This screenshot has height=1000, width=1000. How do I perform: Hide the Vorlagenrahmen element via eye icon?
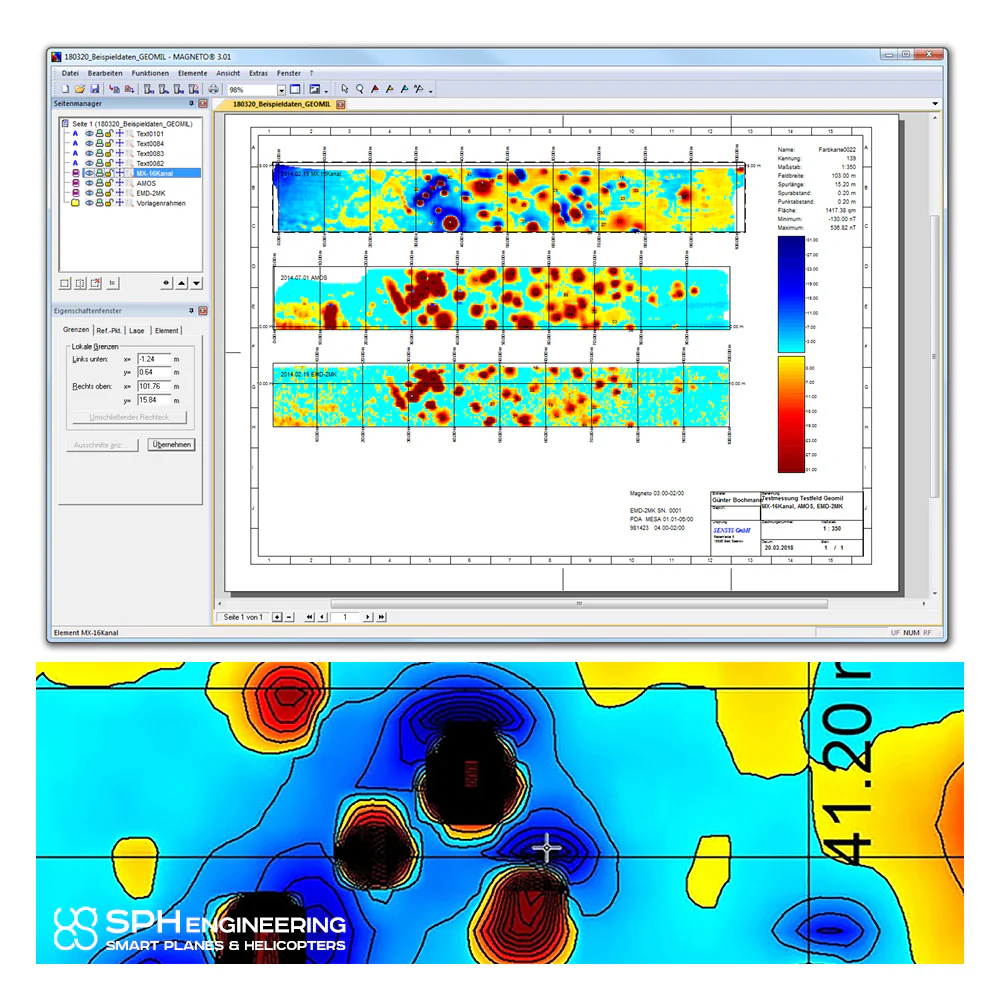pyautogui.click(x=89, y=203)
